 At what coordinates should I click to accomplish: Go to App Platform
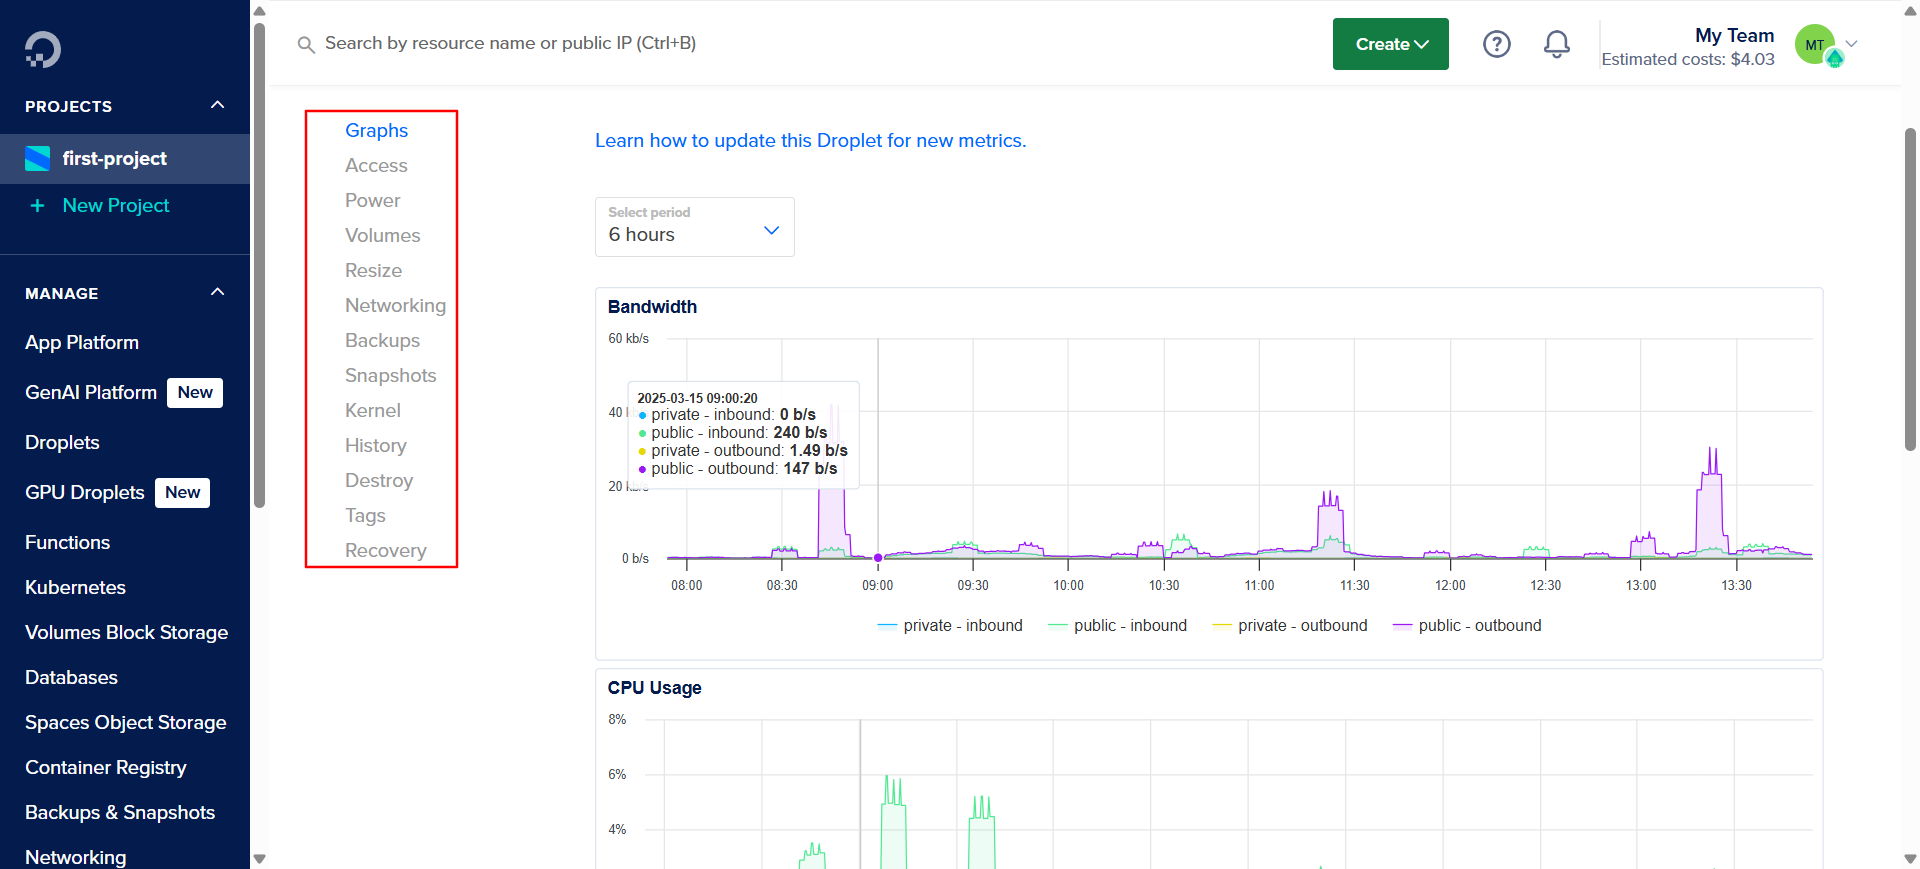(82, 342)
